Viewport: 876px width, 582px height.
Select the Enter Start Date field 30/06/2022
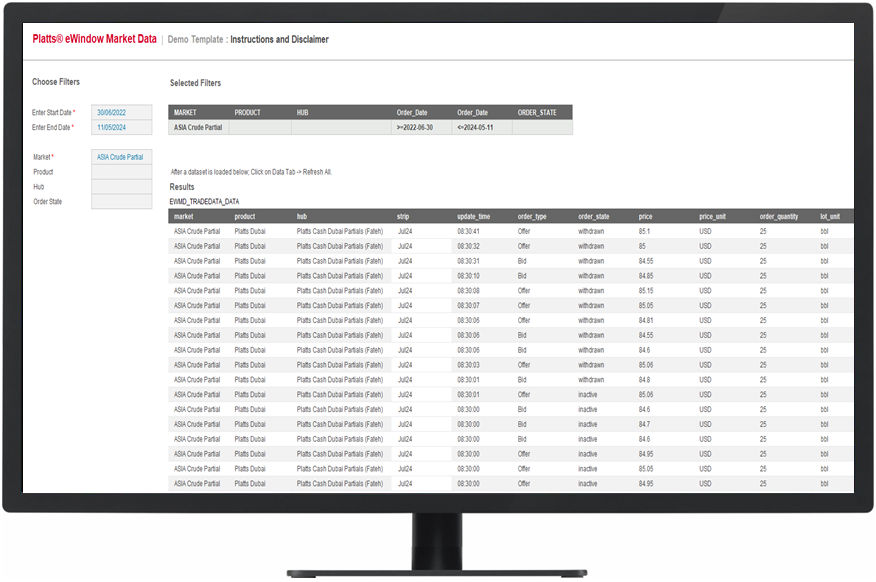coord(121,112)
